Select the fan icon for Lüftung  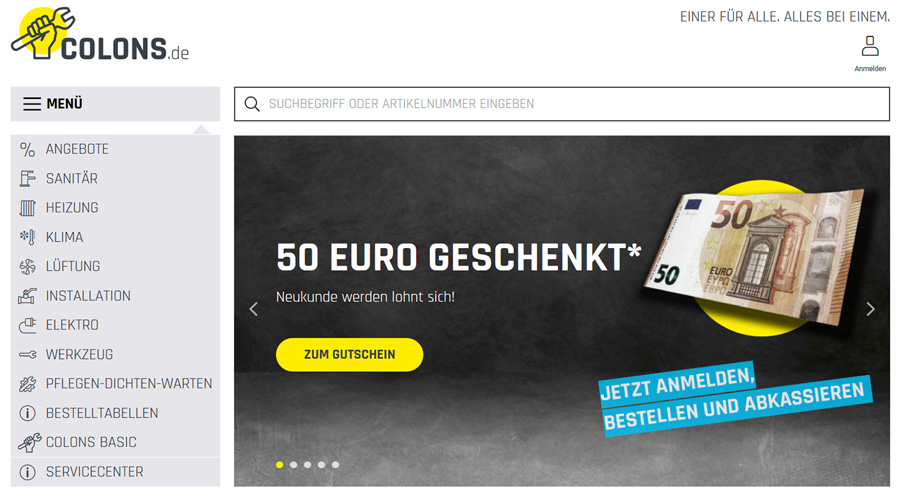coord(27,266)
